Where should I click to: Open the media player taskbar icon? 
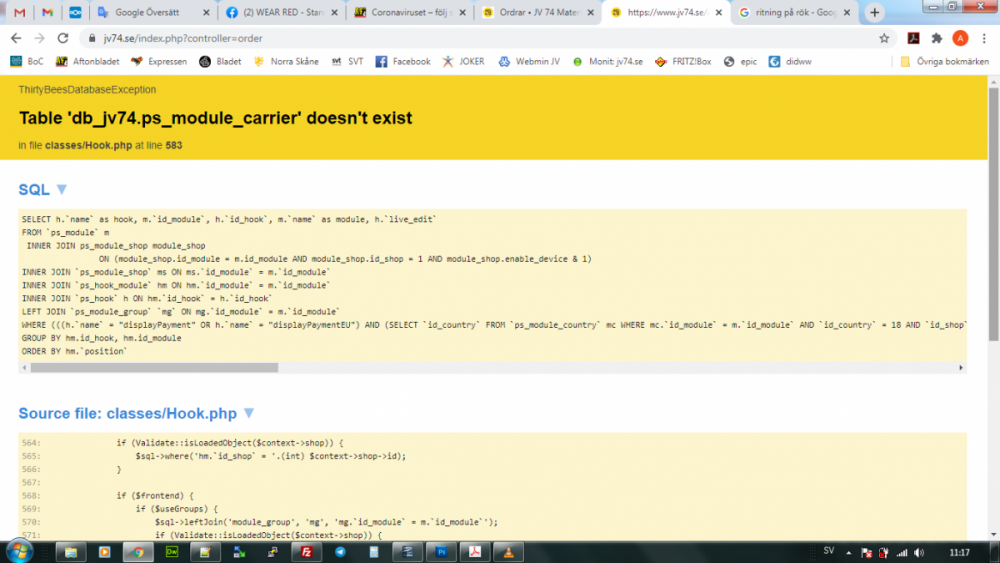point(104,552)
